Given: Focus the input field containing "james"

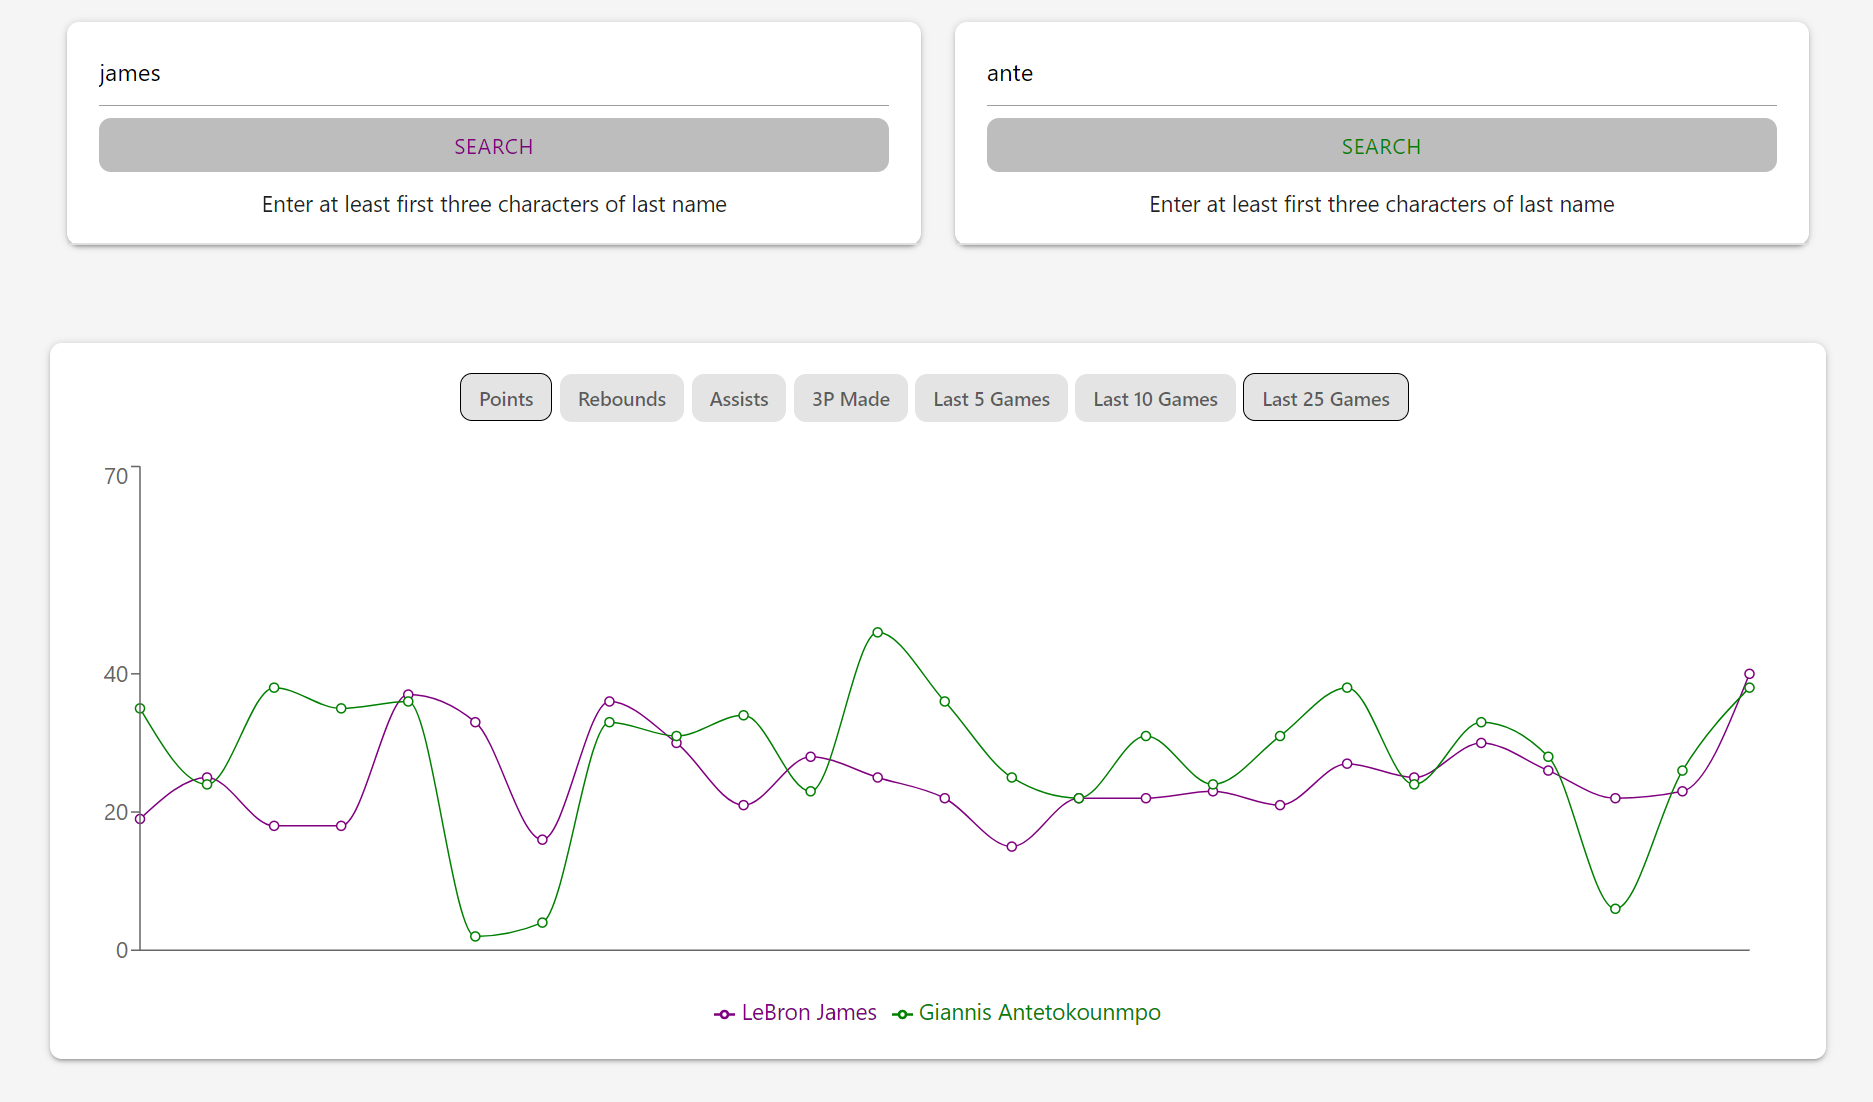Looking at the screenshot, I should (x=493, y=74).
